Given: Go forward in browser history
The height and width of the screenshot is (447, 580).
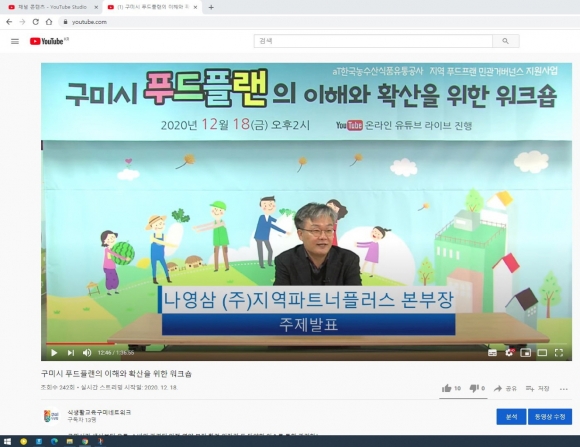Looking at the screenshot, I should click(22, 22).
